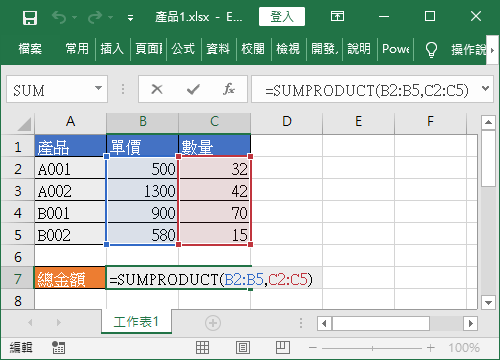Viewport: 500px width, 360px height.
Task: Switch to the 資料 ribbon tab
Action: click(218, 49)
